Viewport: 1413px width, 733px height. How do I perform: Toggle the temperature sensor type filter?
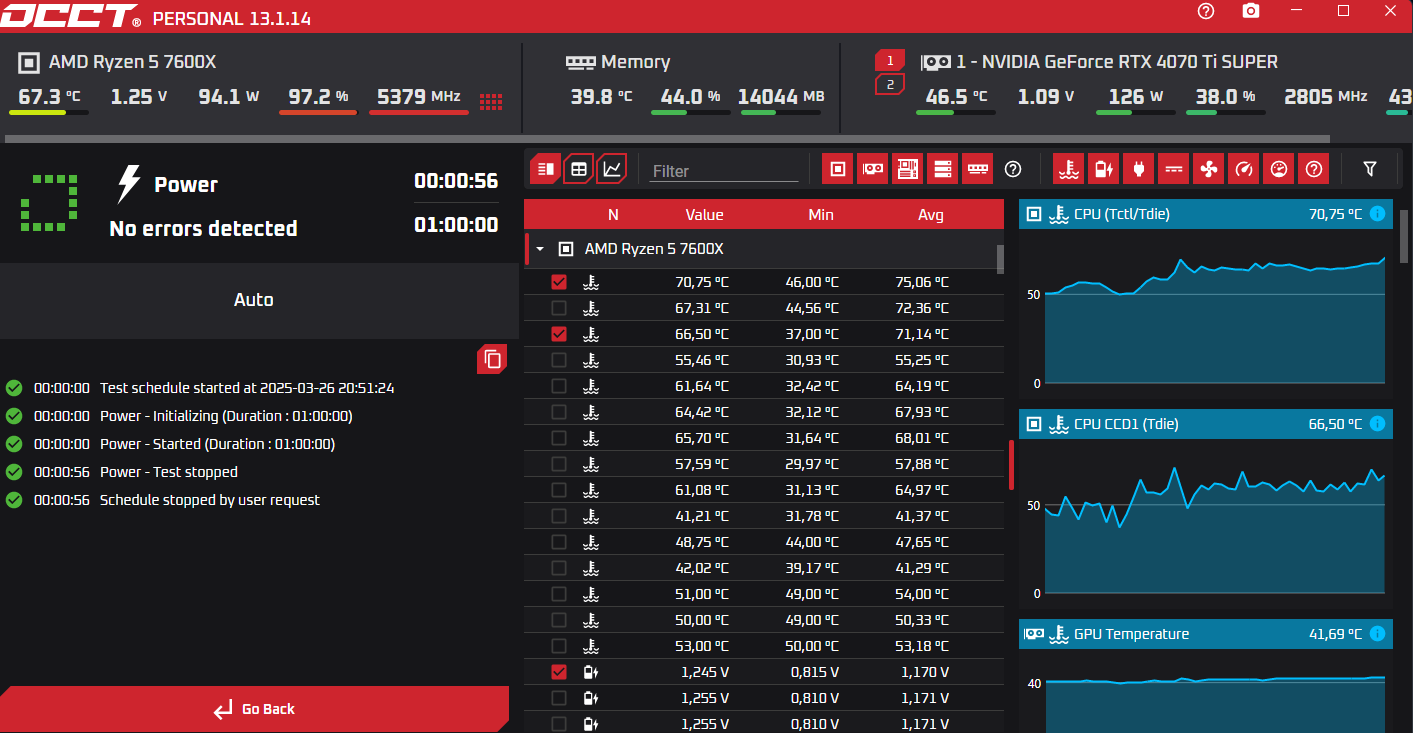click(x=1069, y=169)
